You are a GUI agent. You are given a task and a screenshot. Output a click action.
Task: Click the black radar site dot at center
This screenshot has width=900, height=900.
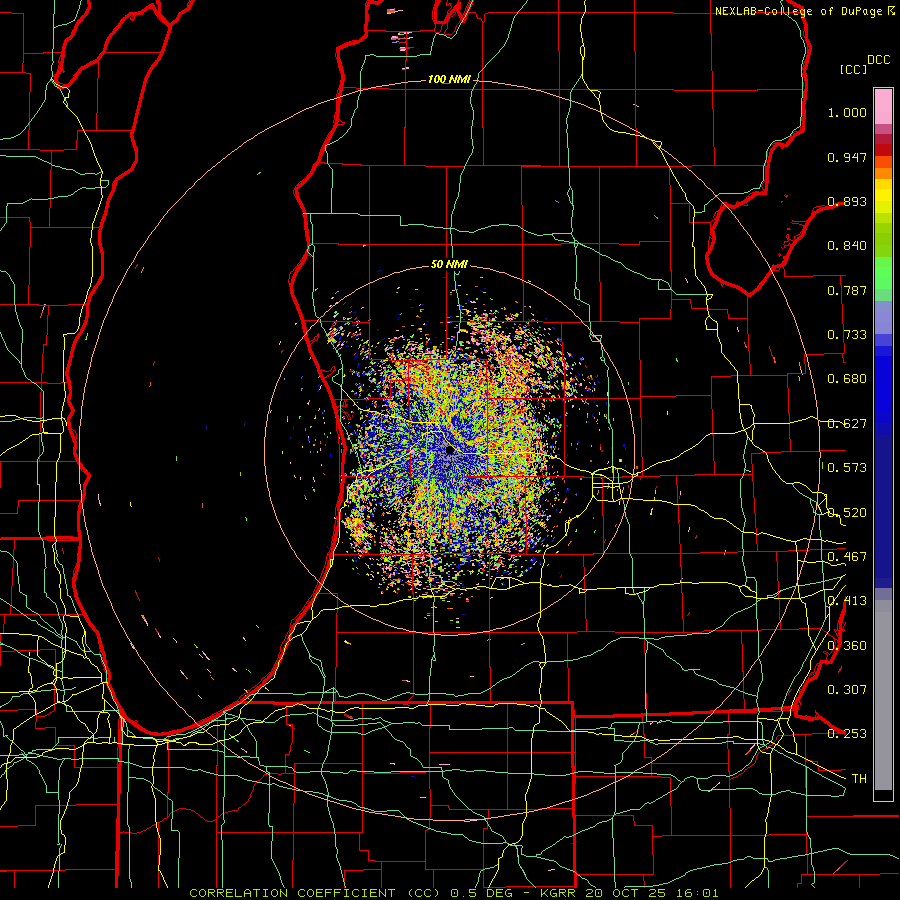[450, 451]
